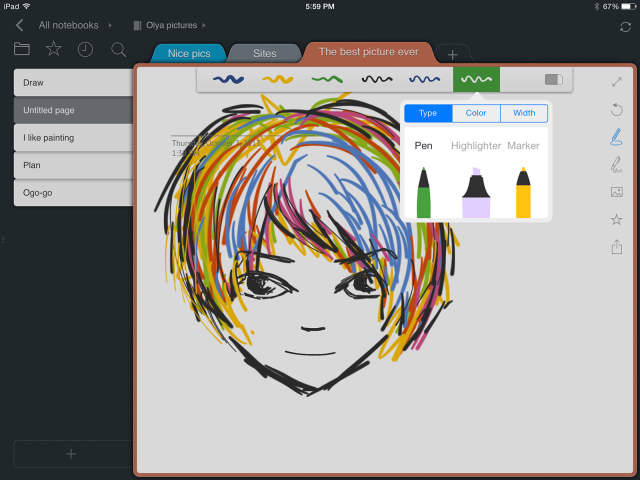Select the dark blue thick pen preset
This screenshot has height=480, width=640.
[x=229, y=79]
